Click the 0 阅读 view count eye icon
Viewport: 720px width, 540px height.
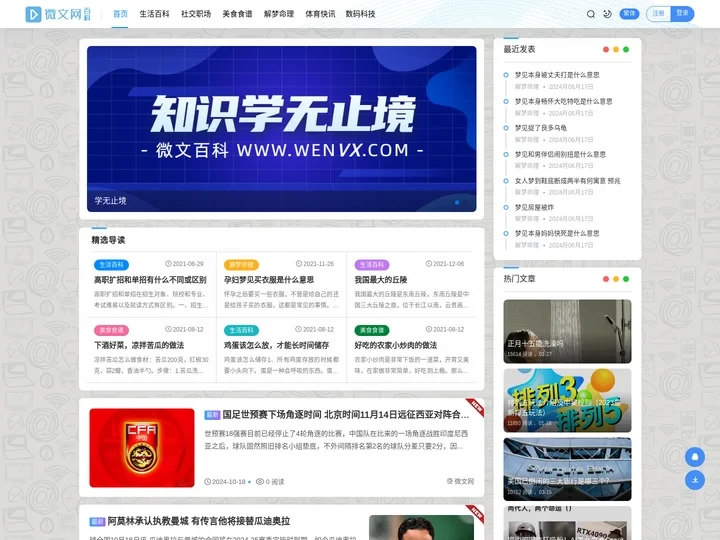pos(260,482)
